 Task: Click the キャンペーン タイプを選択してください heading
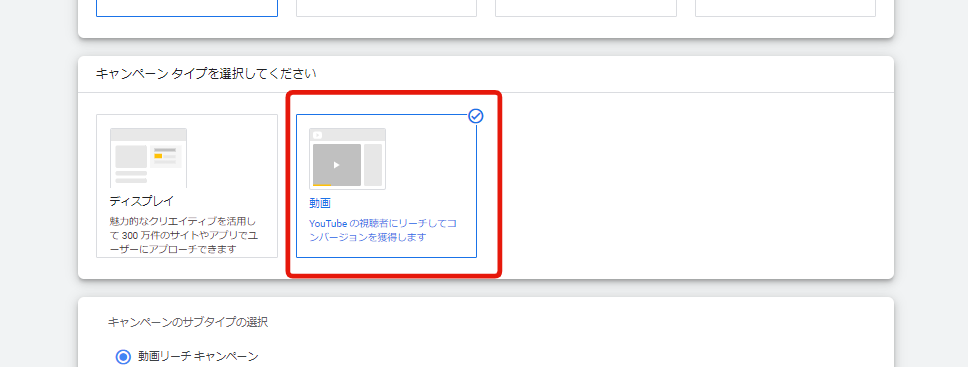tap(206, 74)
